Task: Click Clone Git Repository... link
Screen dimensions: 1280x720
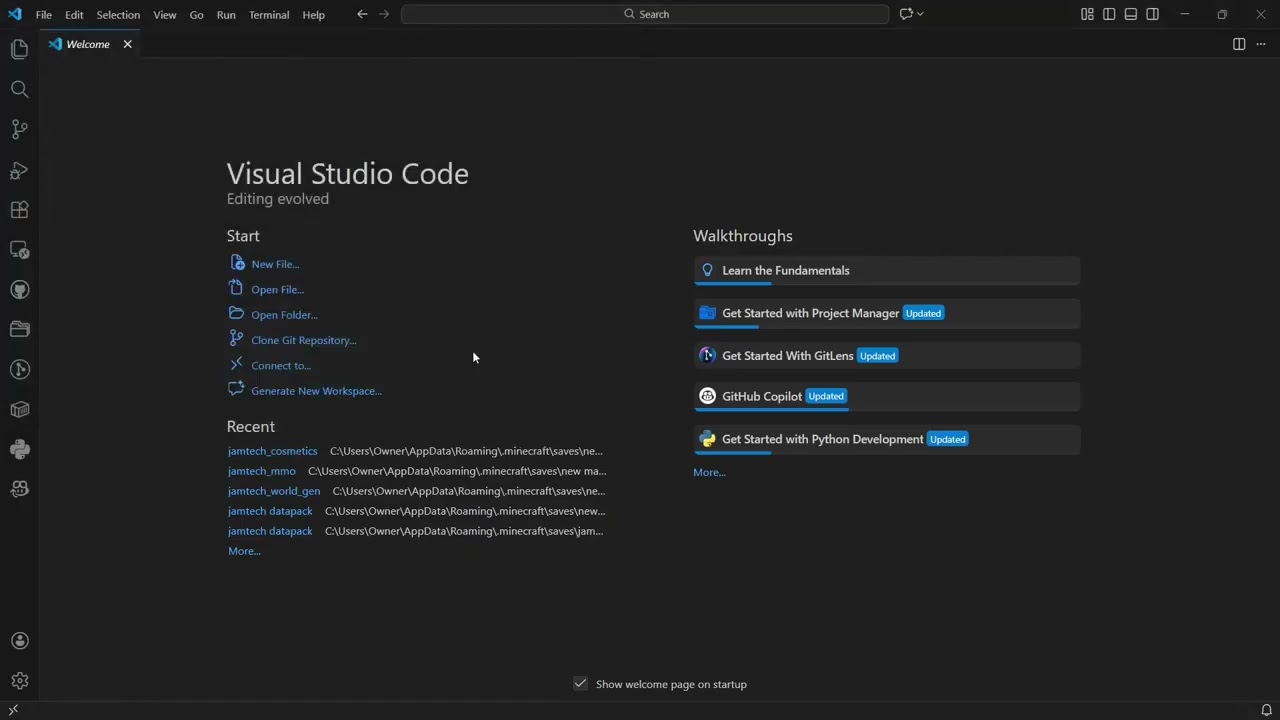Action: 303,340
